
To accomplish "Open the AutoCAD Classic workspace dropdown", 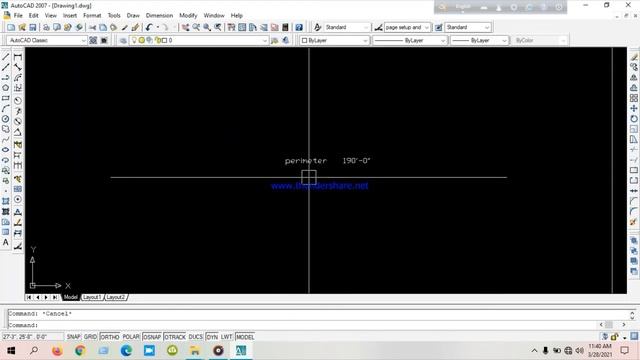I will (47, 40).
